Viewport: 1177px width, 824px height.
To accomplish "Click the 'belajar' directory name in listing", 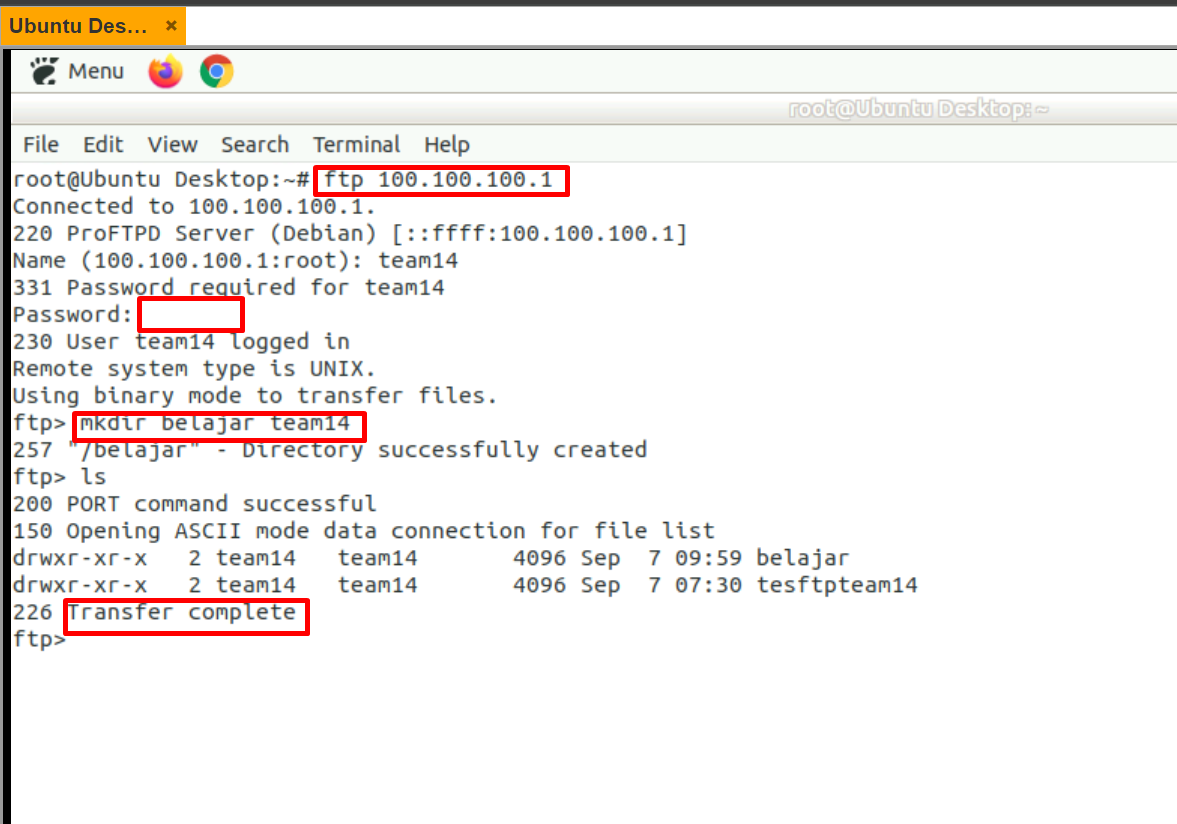I will 802,558.
